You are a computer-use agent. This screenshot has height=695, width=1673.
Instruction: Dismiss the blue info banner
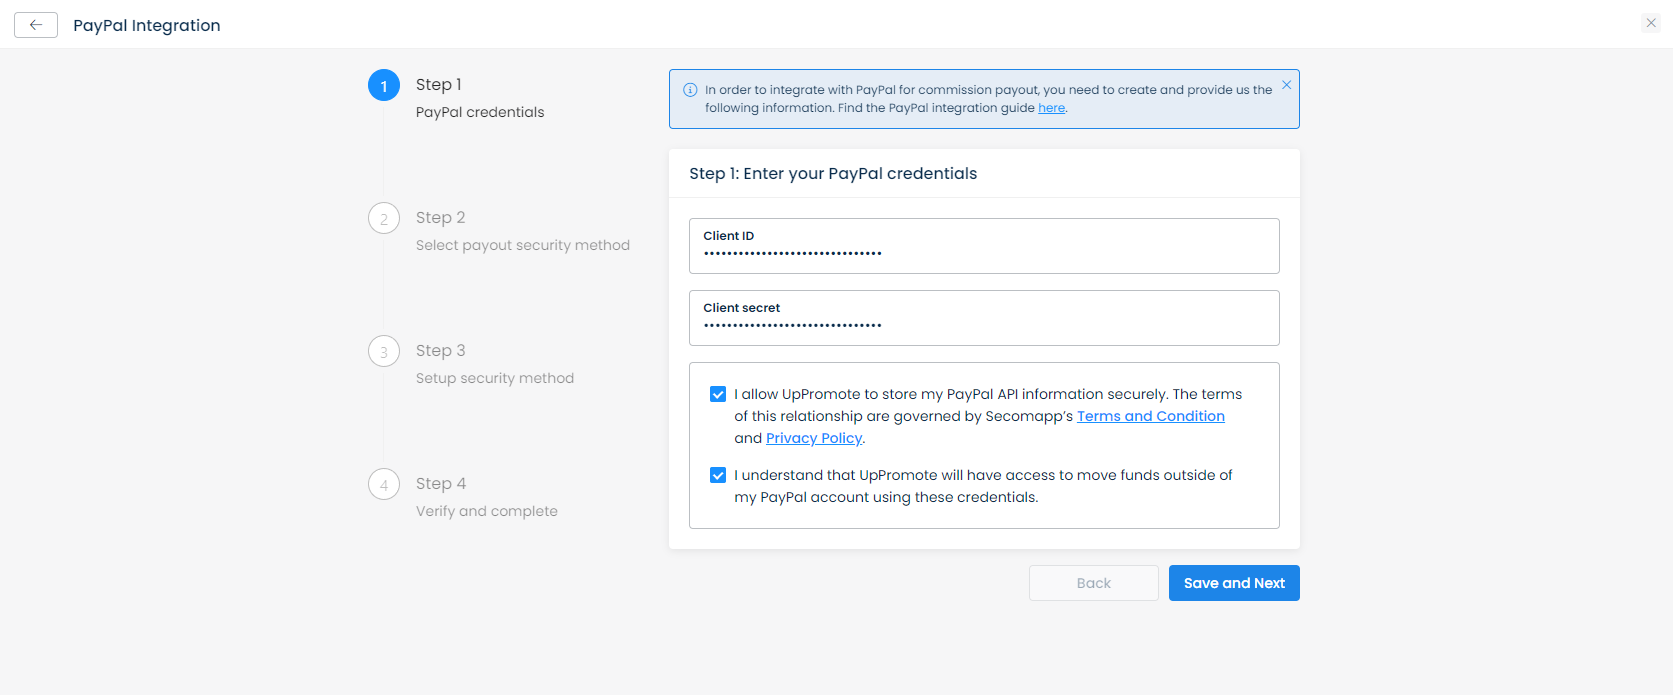pos(1286,85)
